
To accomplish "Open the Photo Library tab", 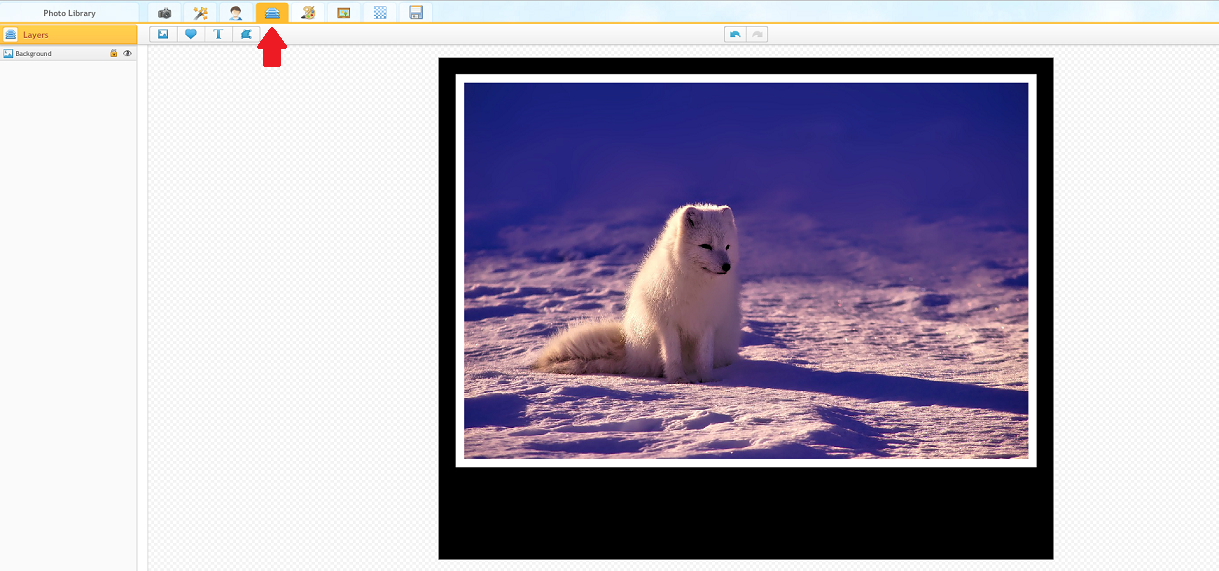I will click(69, 13).
